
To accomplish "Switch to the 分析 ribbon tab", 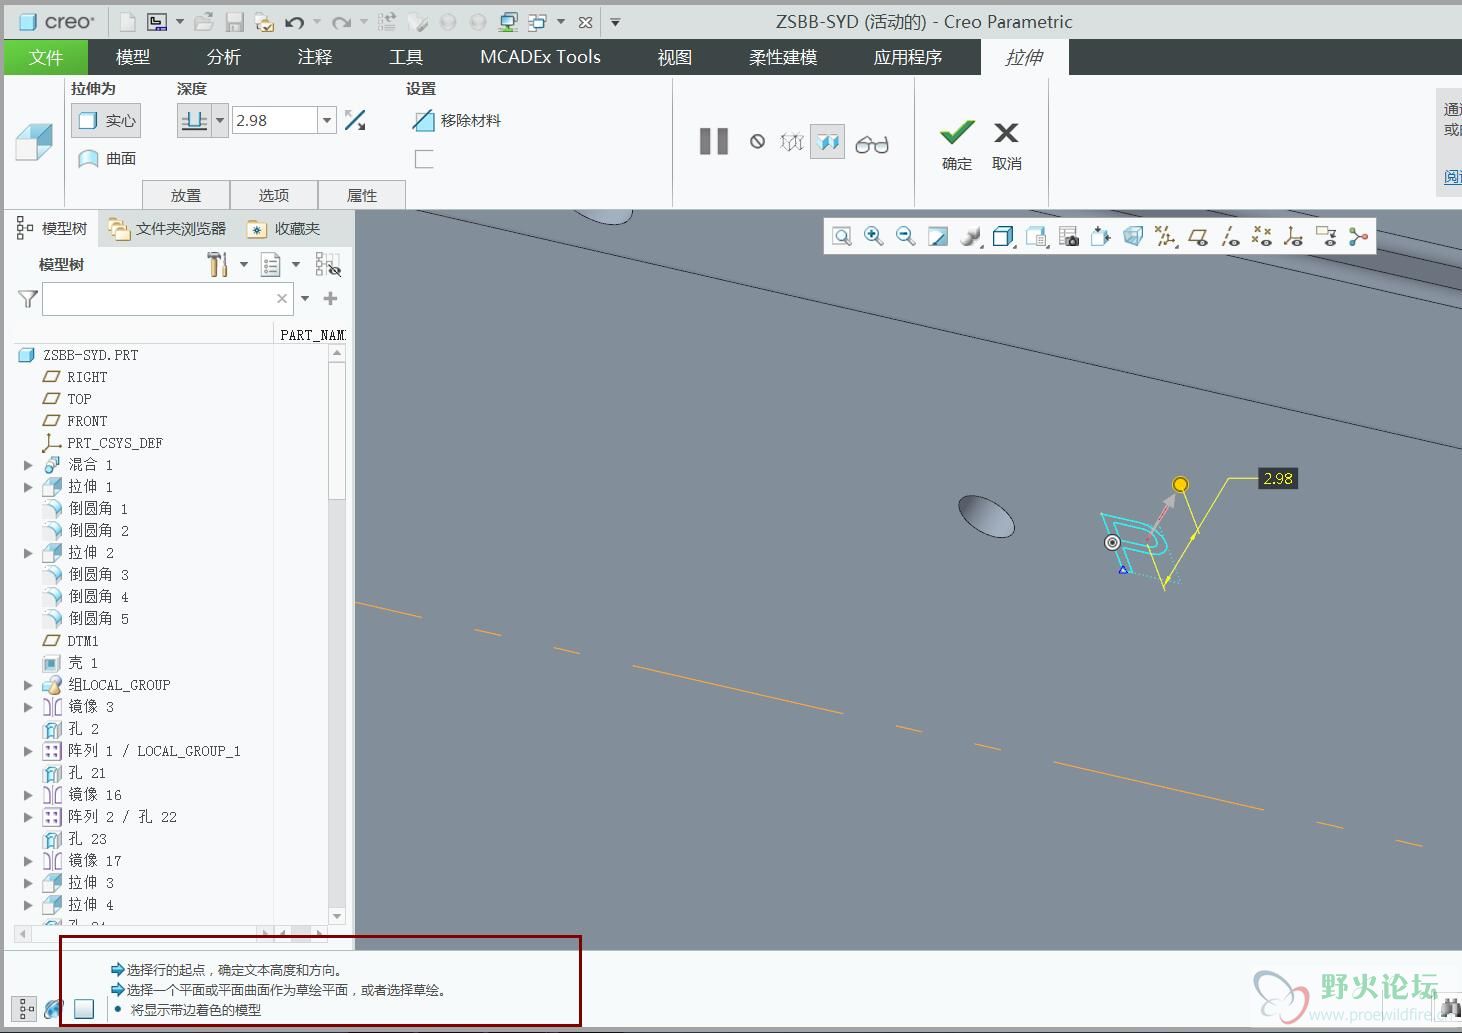I will 224,57.
